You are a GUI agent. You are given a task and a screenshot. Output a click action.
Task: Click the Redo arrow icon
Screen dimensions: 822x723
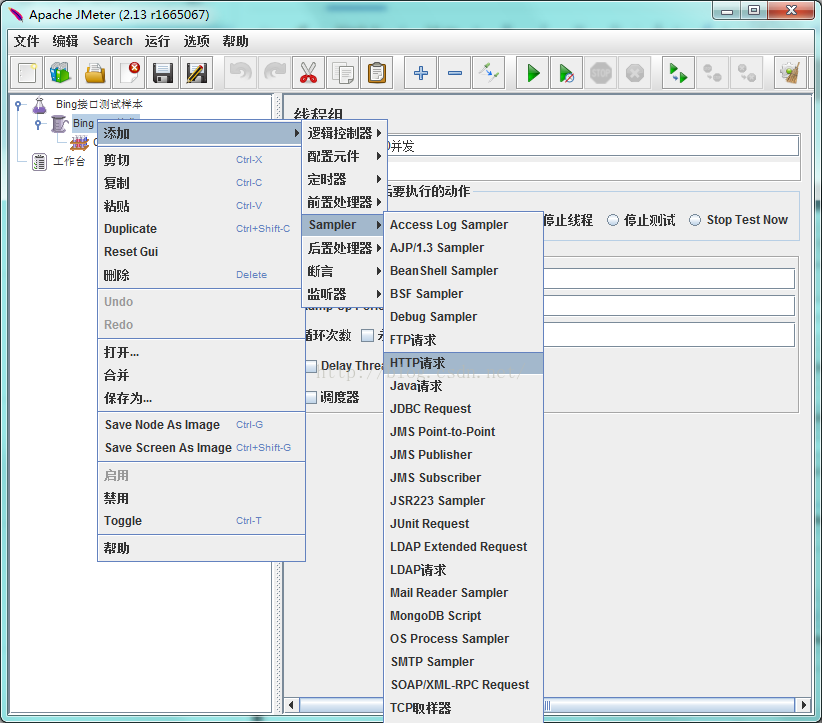[275, 73]
